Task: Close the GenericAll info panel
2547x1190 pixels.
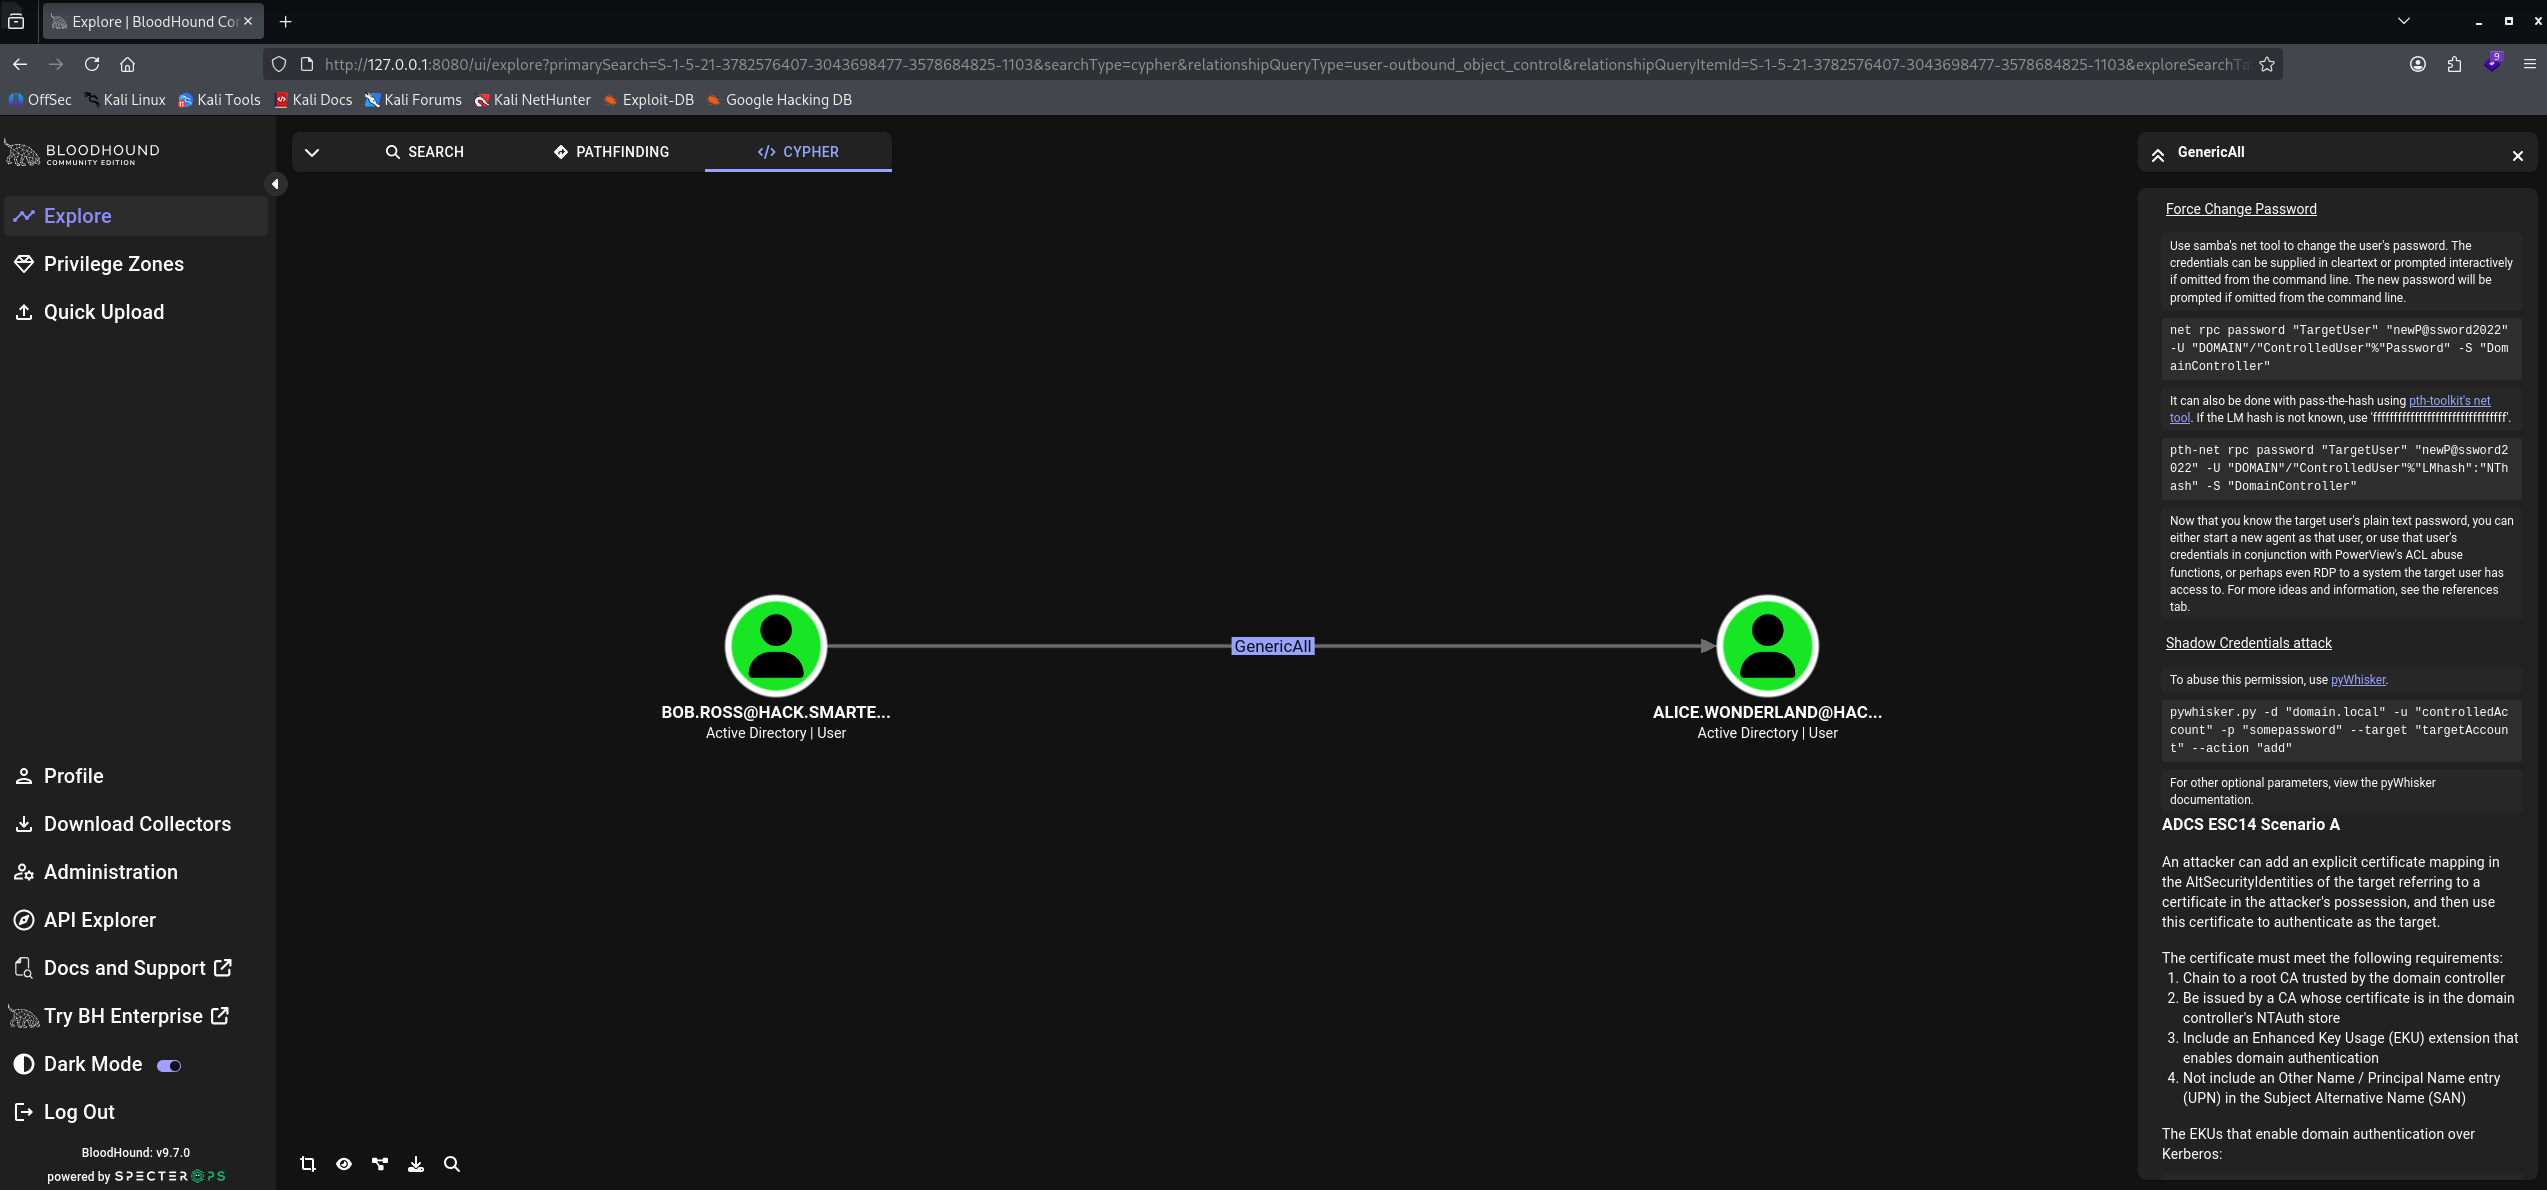Action: (x=2518, y=156)
